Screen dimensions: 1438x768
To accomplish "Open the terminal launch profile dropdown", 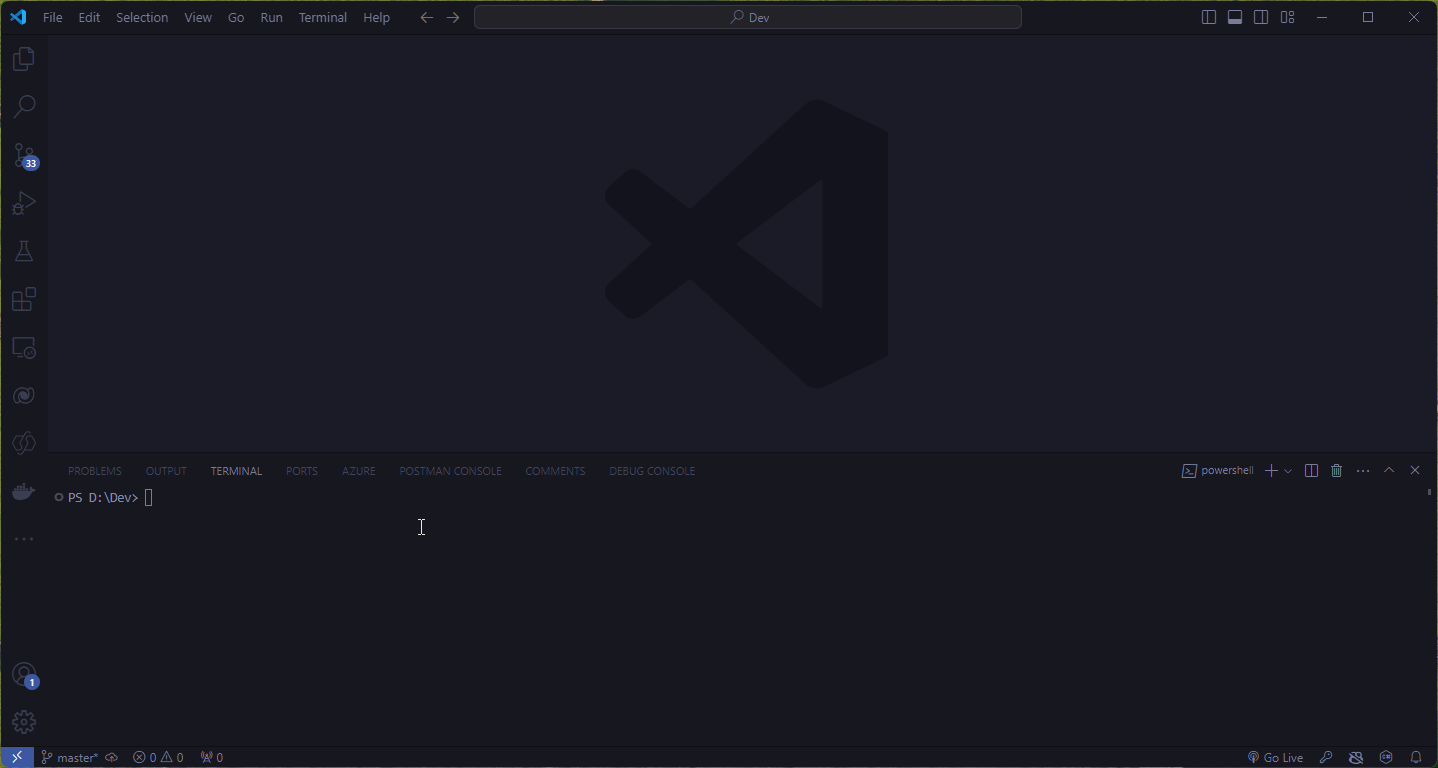I will [1289, 470].
